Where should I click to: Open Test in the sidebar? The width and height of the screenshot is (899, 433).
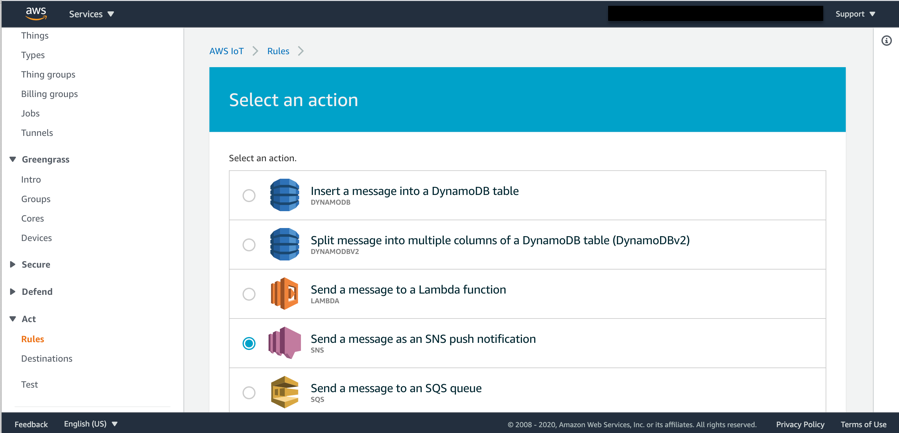click(x=29, y=384)
